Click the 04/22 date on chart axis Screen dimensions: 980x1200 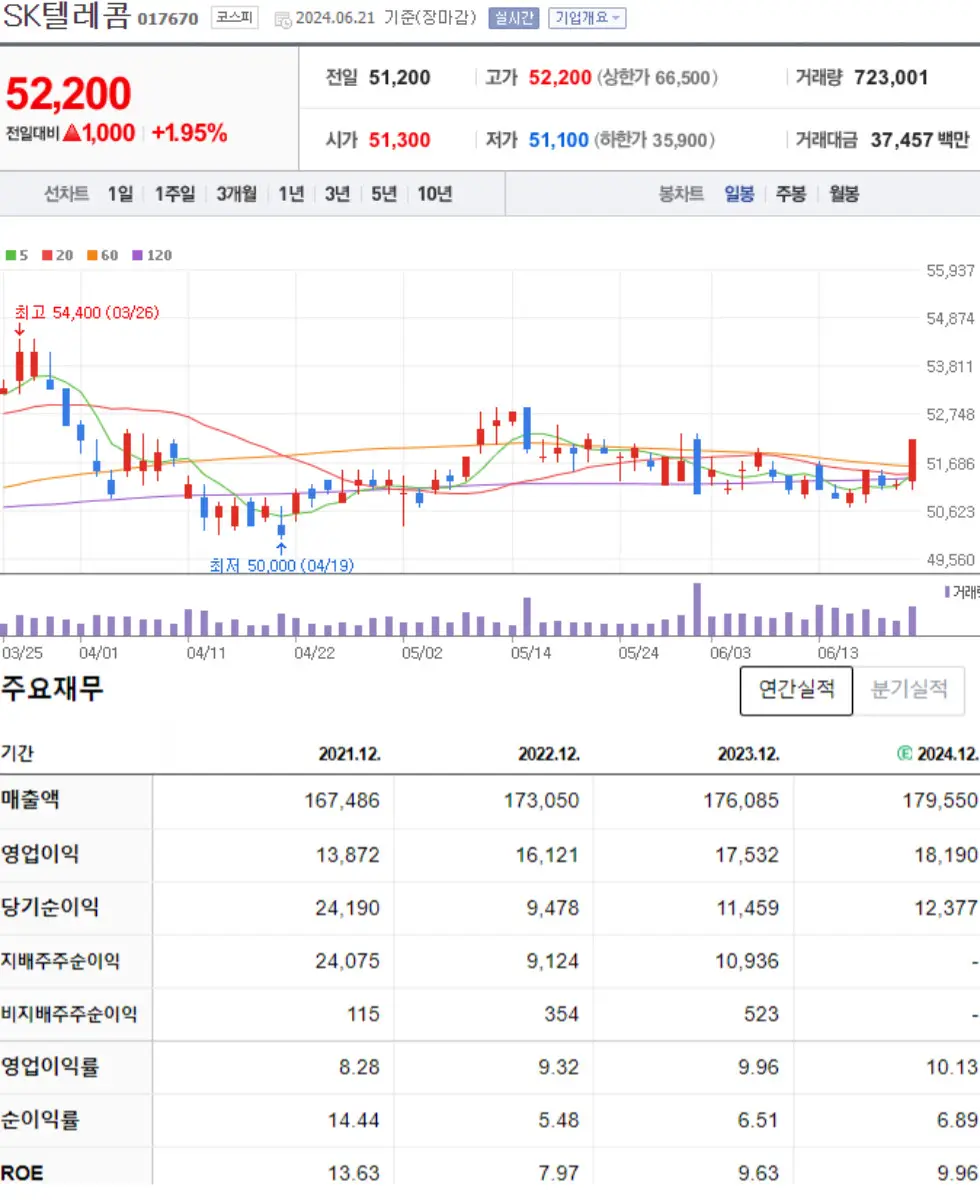[x=313, y=652]
